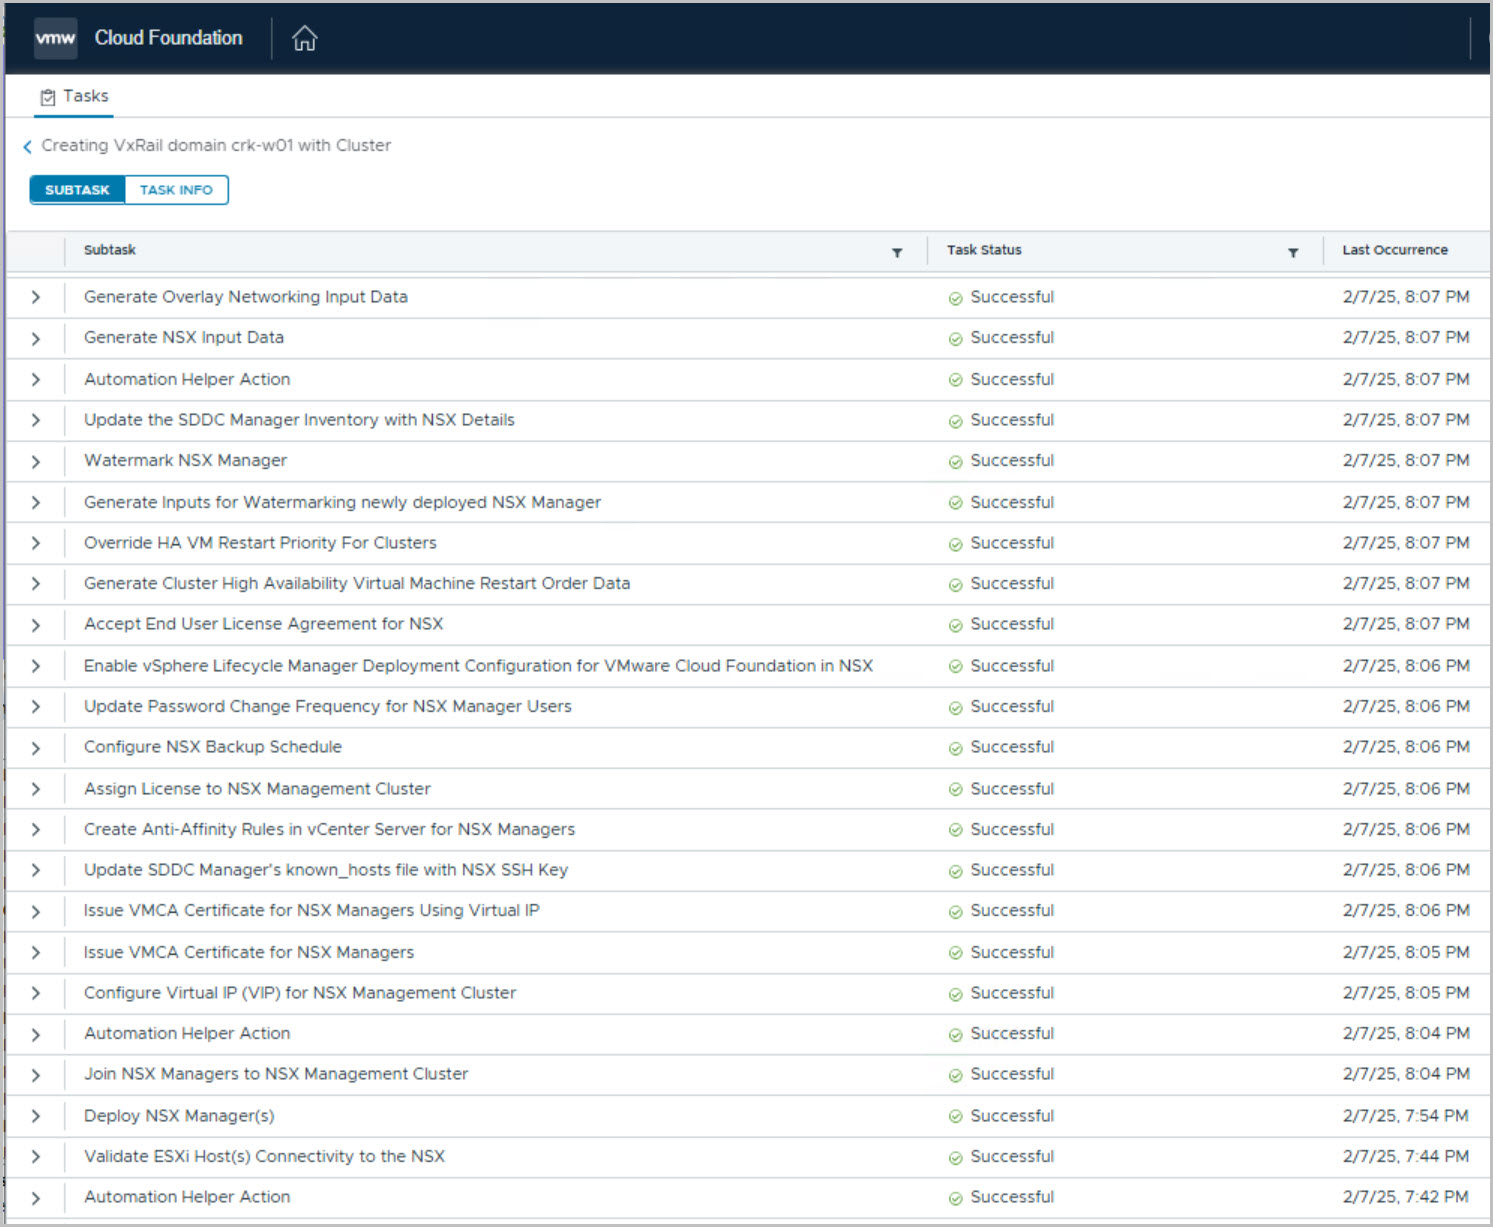Switch to the TASK INFO view

[x=176, y=190]
